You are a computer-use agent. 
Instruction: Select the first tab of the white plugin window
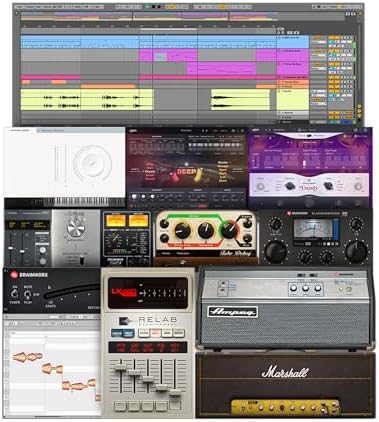21,130
